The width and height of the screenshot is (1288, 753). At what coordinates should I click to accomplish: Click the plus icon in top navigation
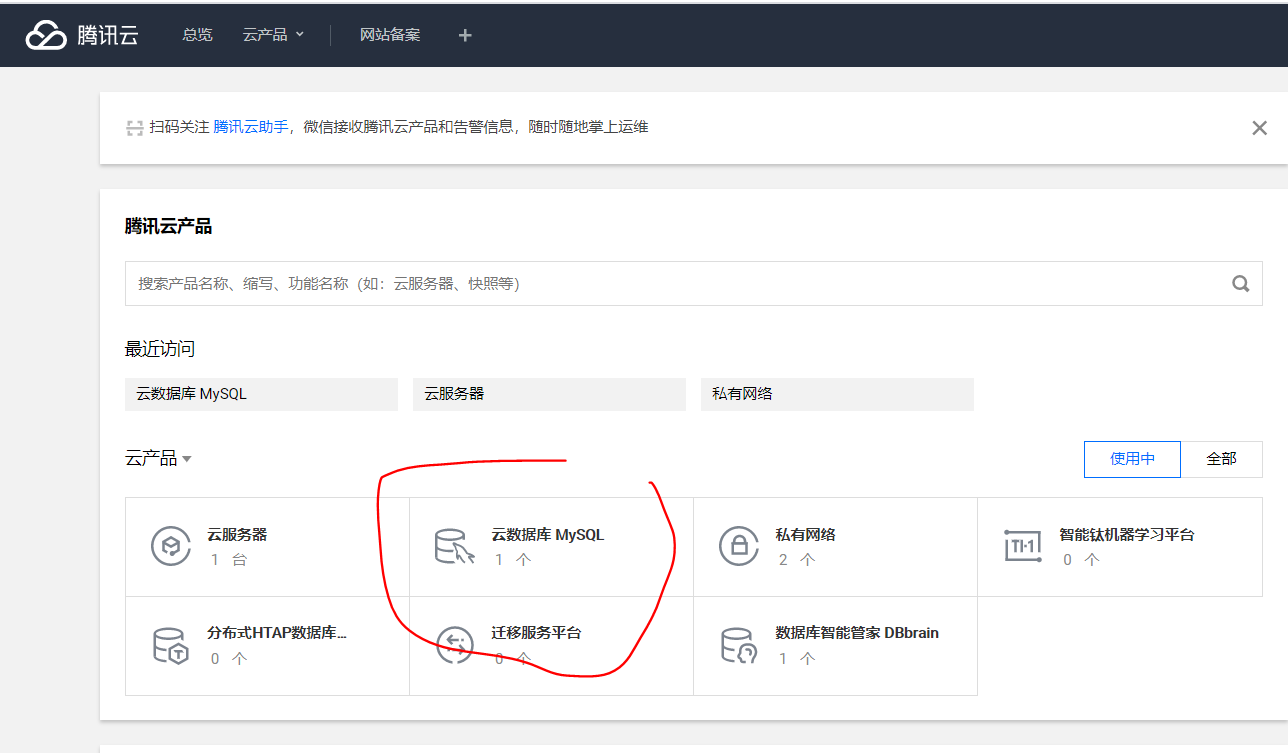(464, 35)
